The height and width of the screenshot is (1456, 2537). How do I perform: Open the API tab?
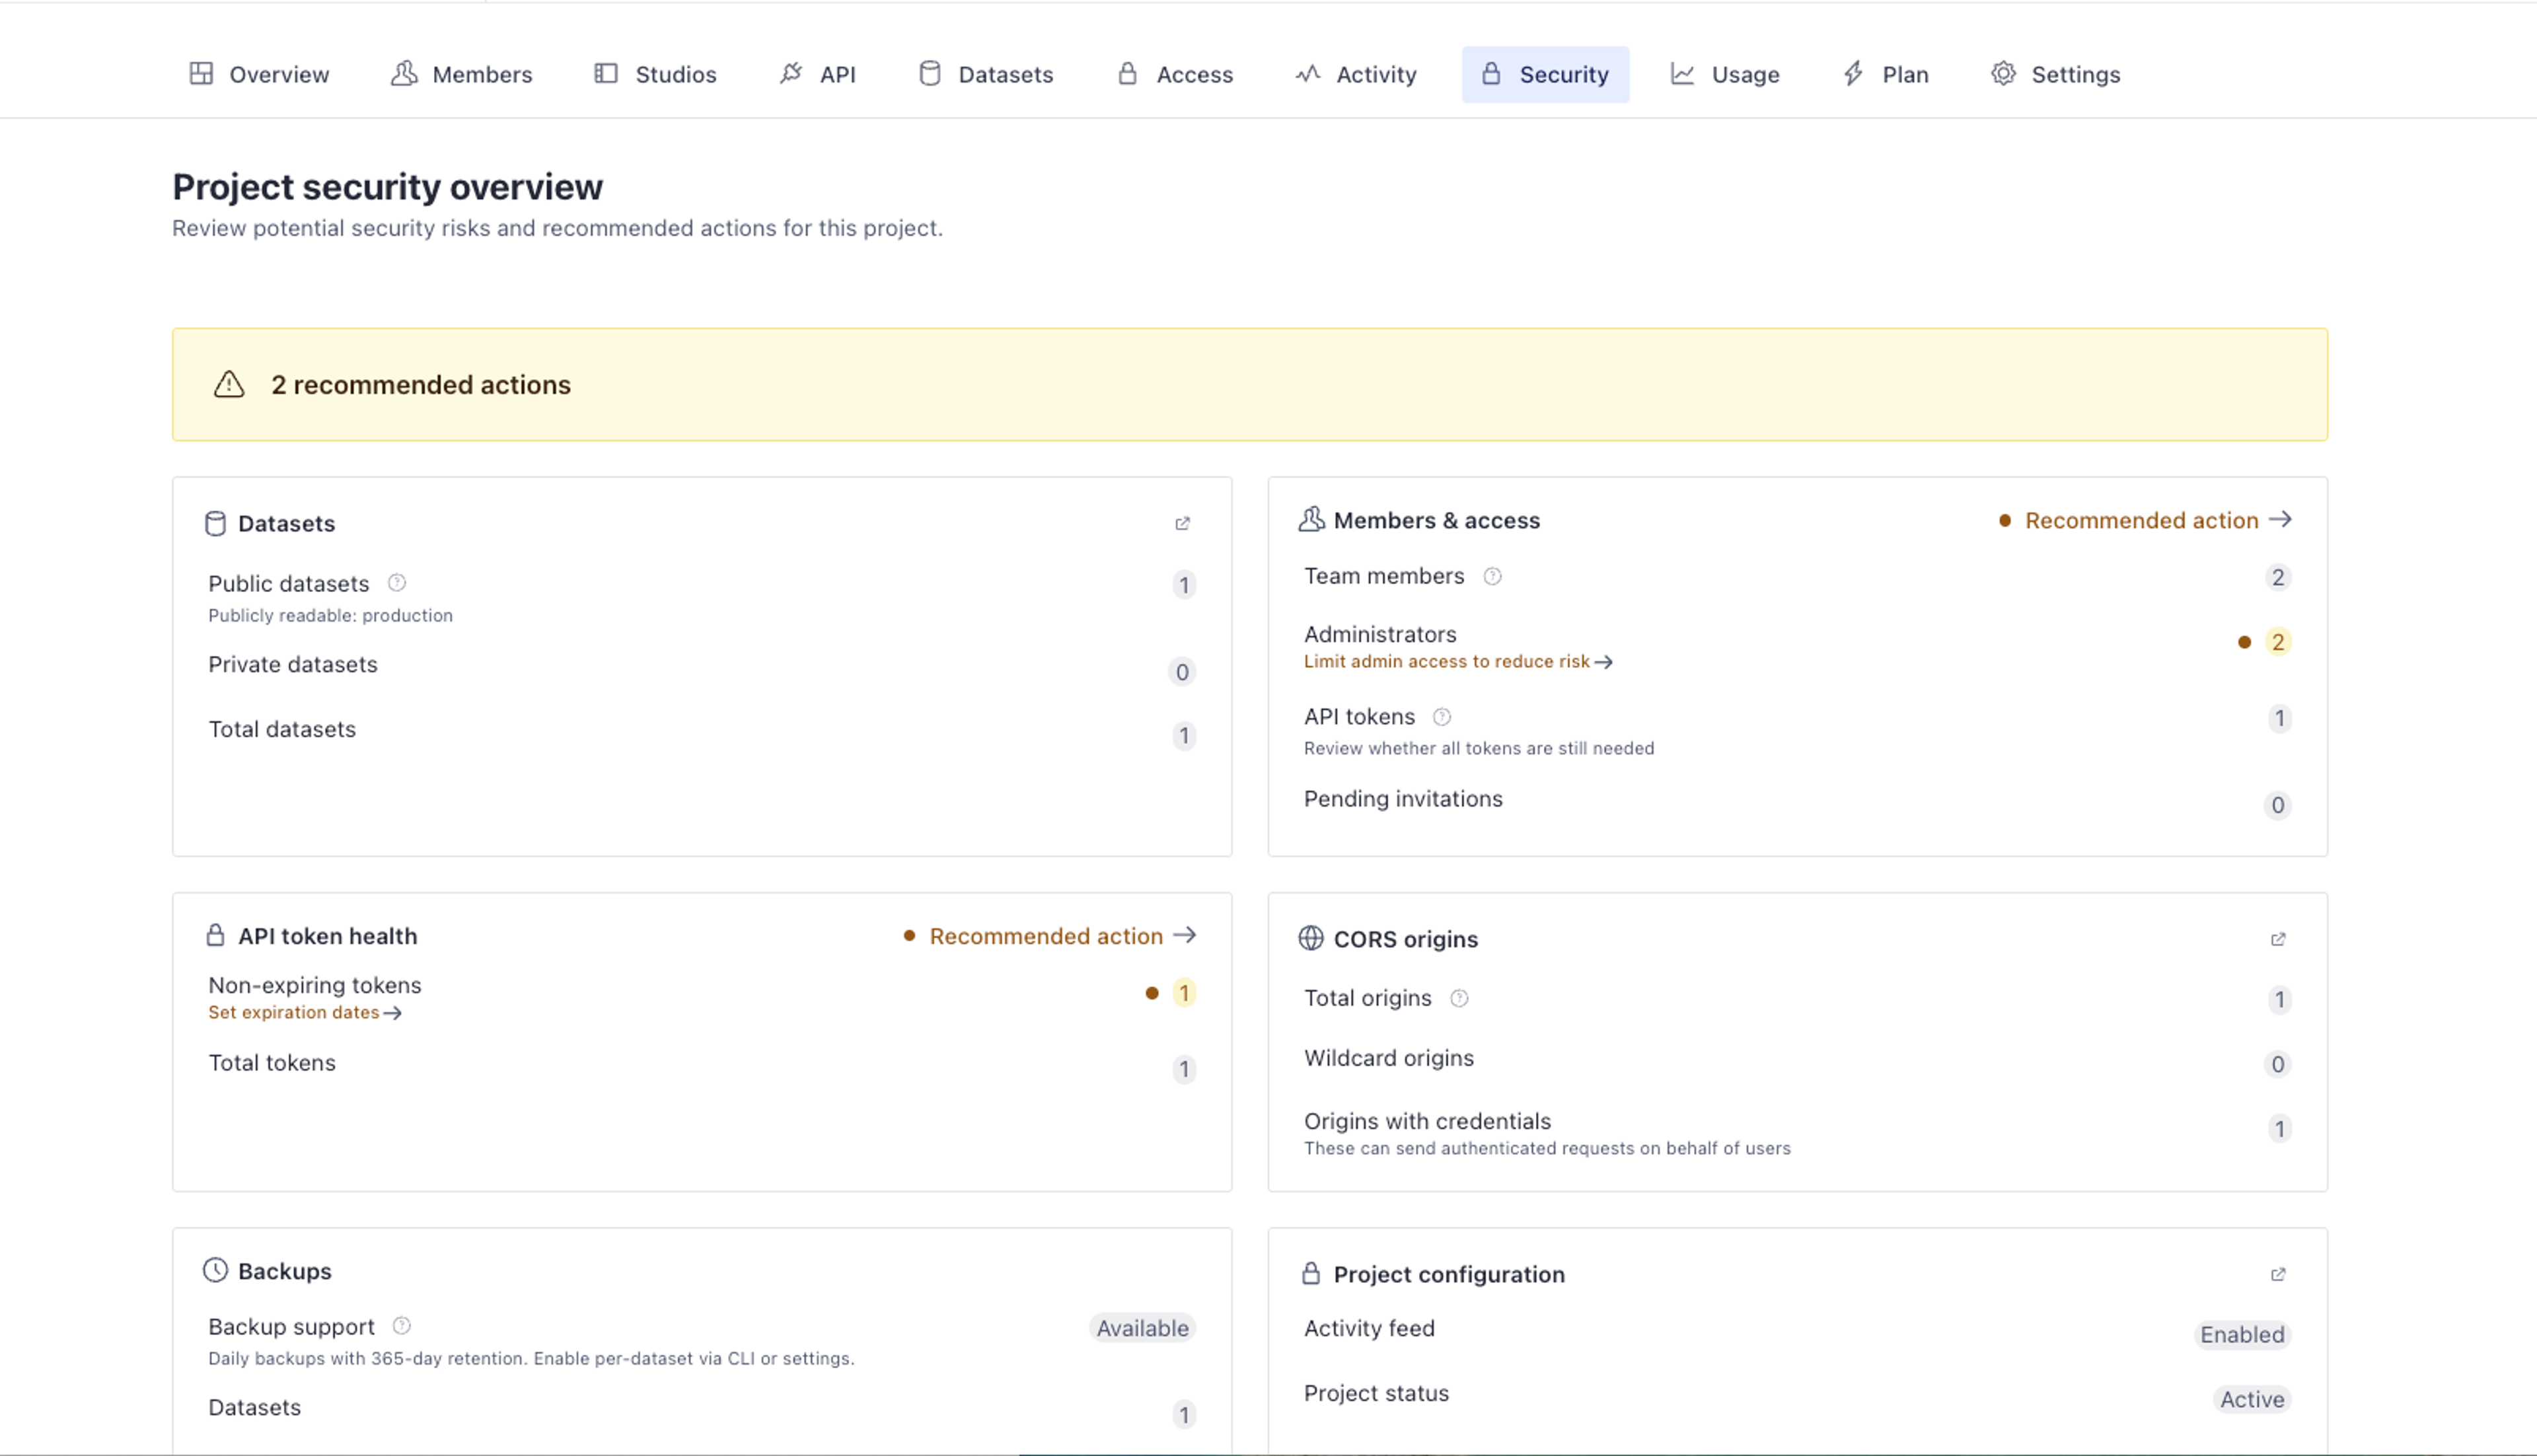point(817,74)
